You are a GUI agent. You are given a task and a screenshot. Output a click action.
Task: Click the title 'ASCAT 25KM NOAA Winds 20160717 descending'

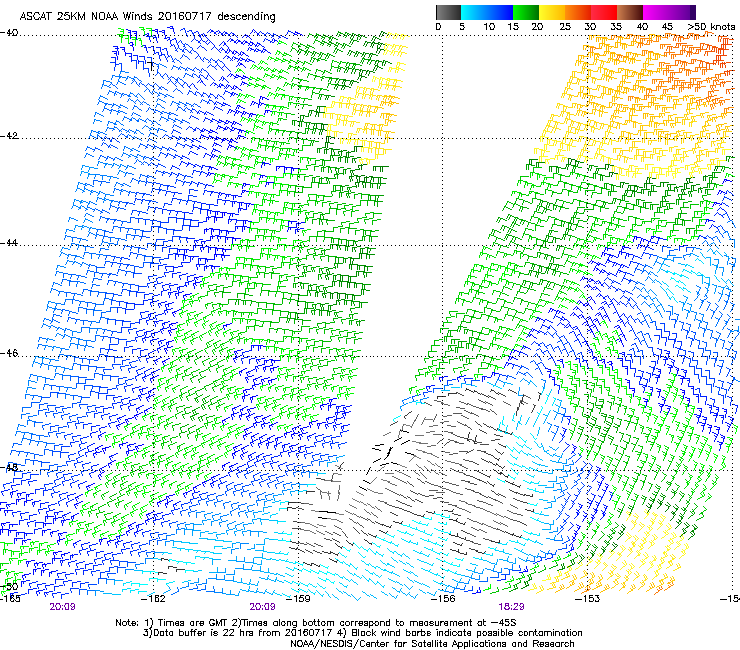tap(147, 16)
